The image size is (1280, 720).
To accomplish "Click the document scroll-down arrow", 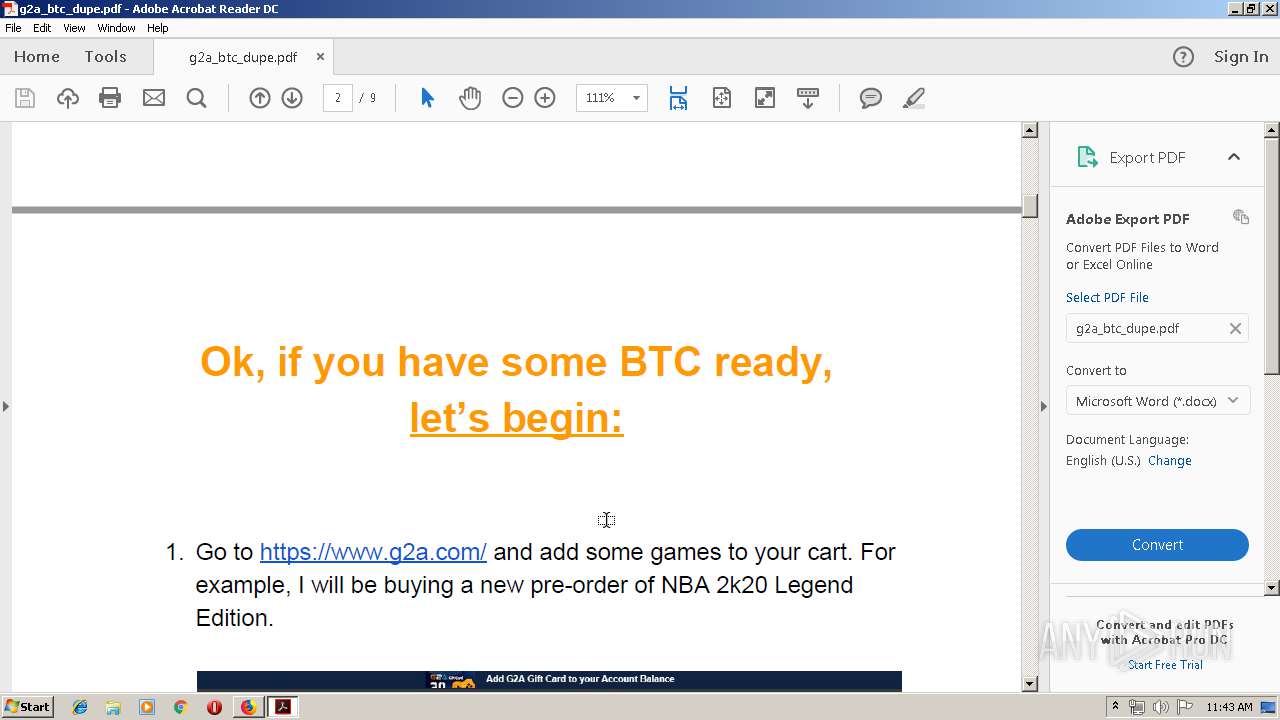I will coord(1030,684).
